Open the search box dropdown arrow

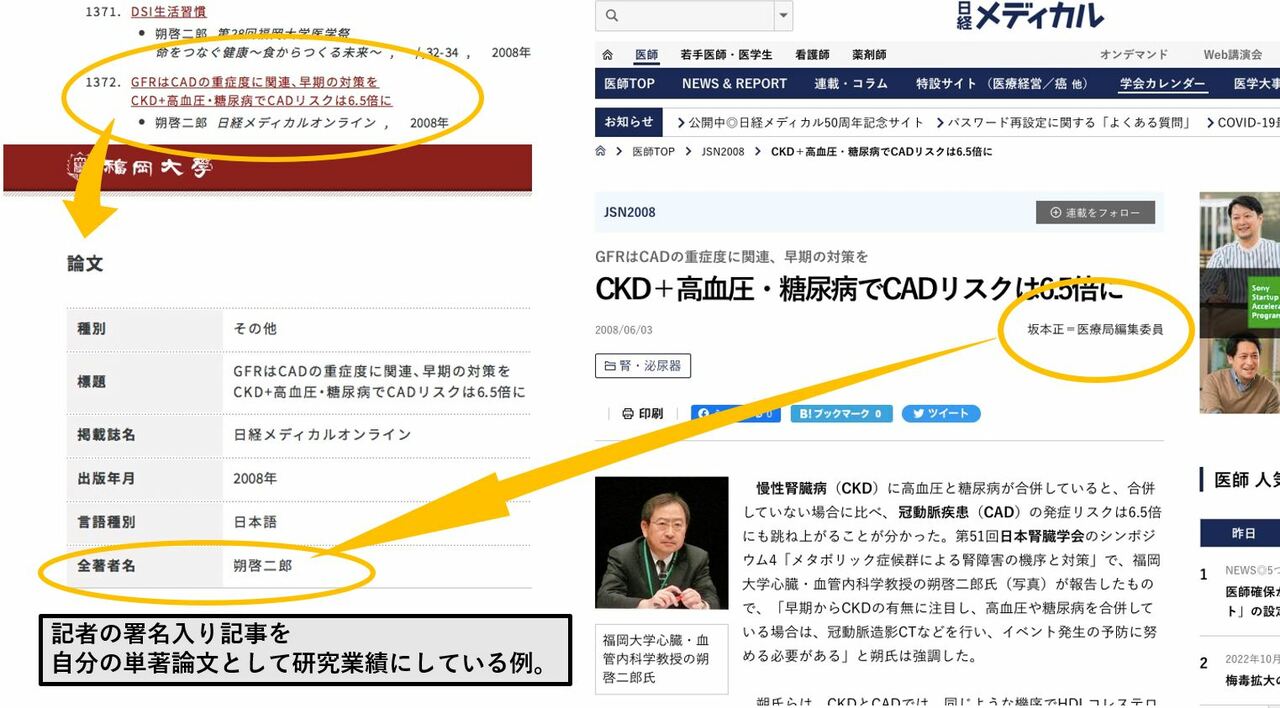coord(784,15)
